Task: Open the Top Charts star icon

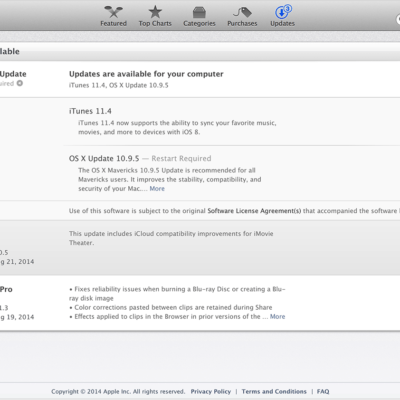Action: [155, 12]
